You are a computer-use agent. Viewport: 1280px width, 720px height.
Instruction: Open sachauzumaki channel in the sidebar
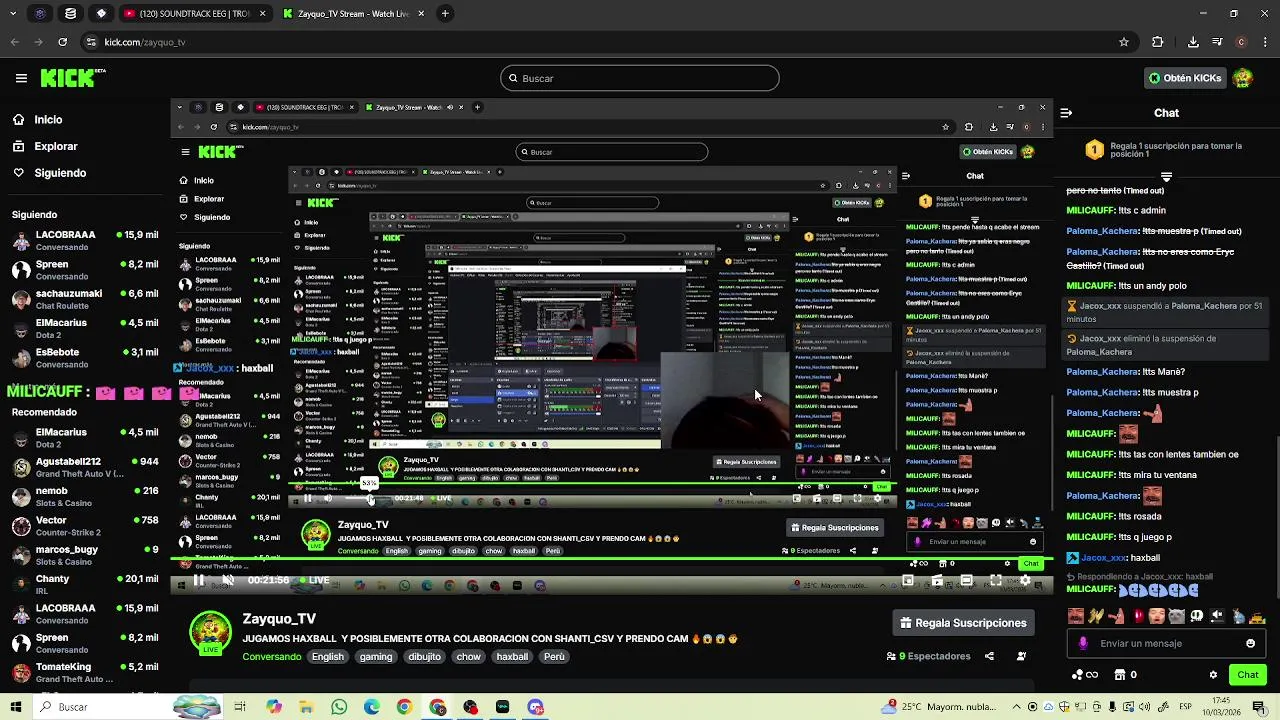pos(84,300)
